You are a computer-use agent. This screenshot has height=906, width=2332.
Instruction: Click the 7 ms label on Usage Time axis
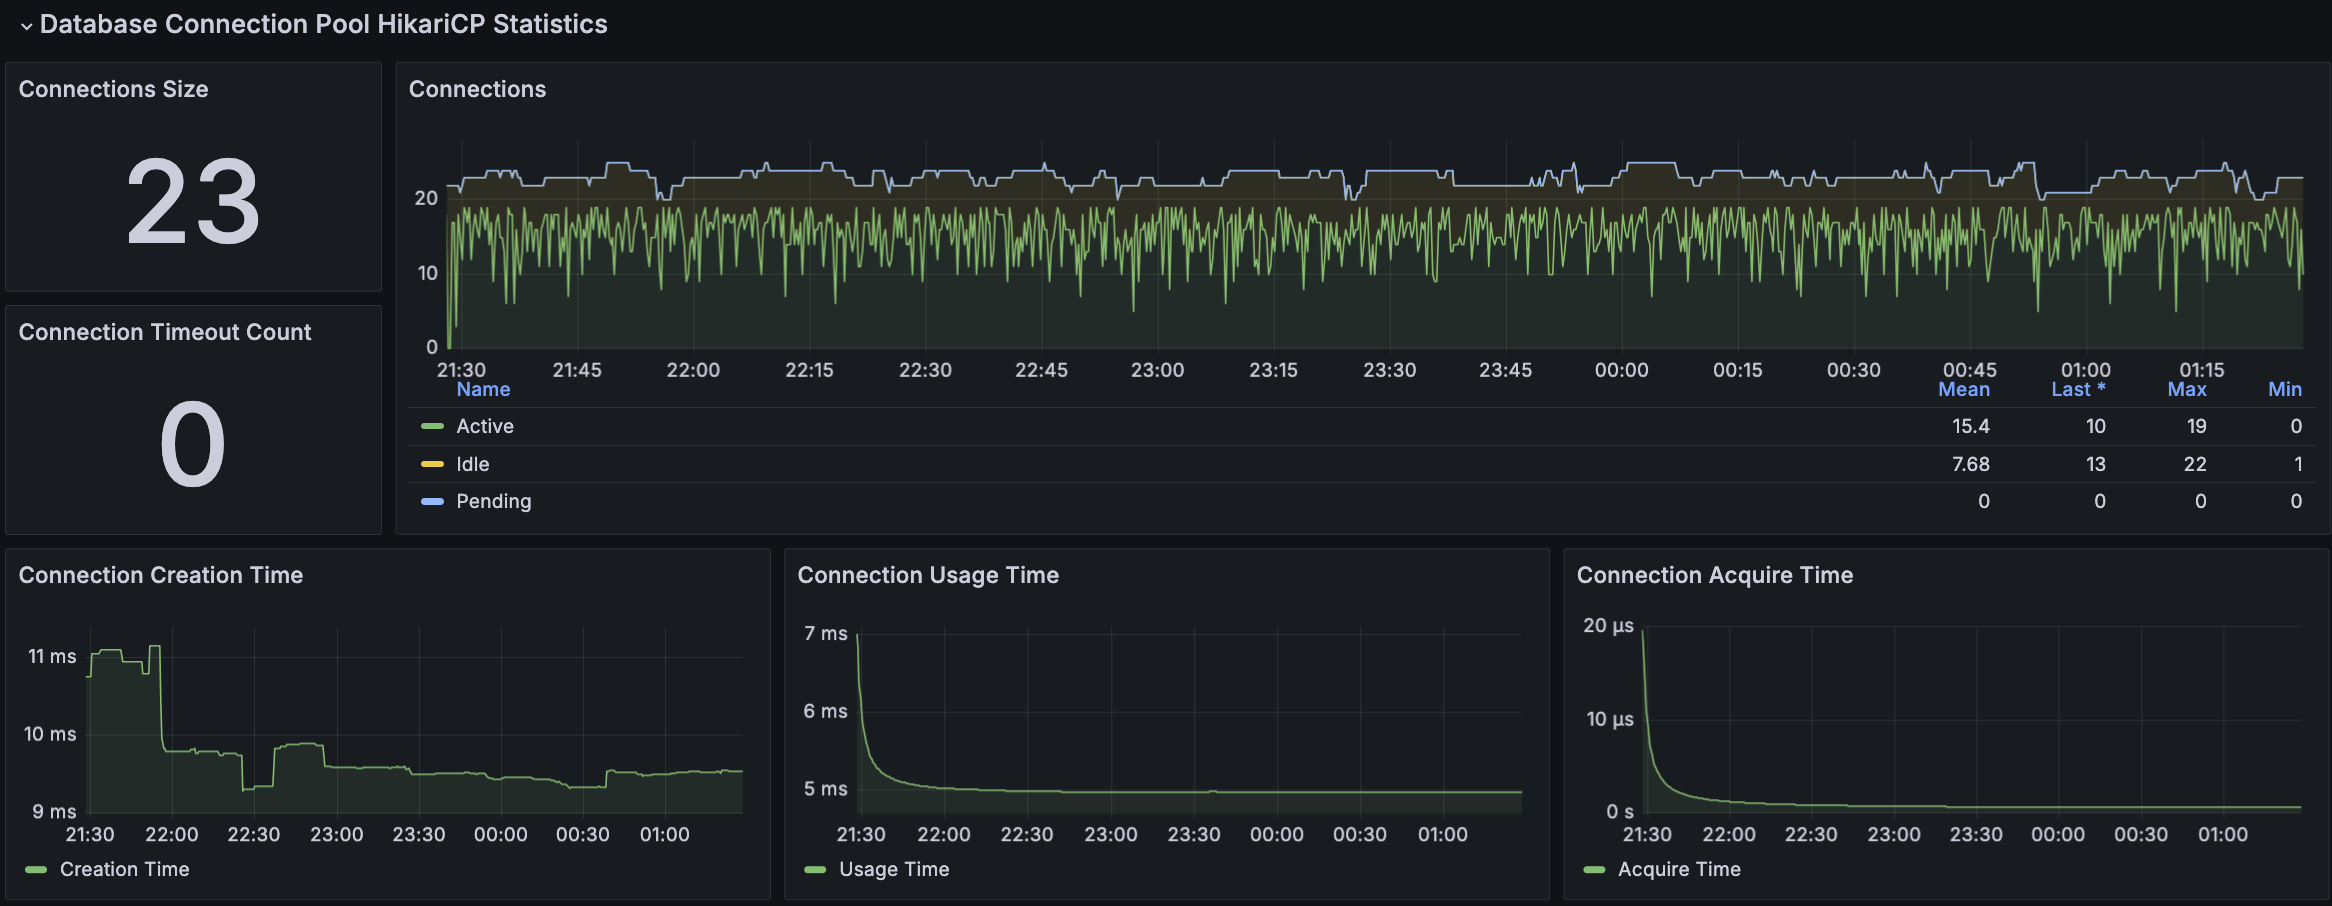(x=826, y=633)
